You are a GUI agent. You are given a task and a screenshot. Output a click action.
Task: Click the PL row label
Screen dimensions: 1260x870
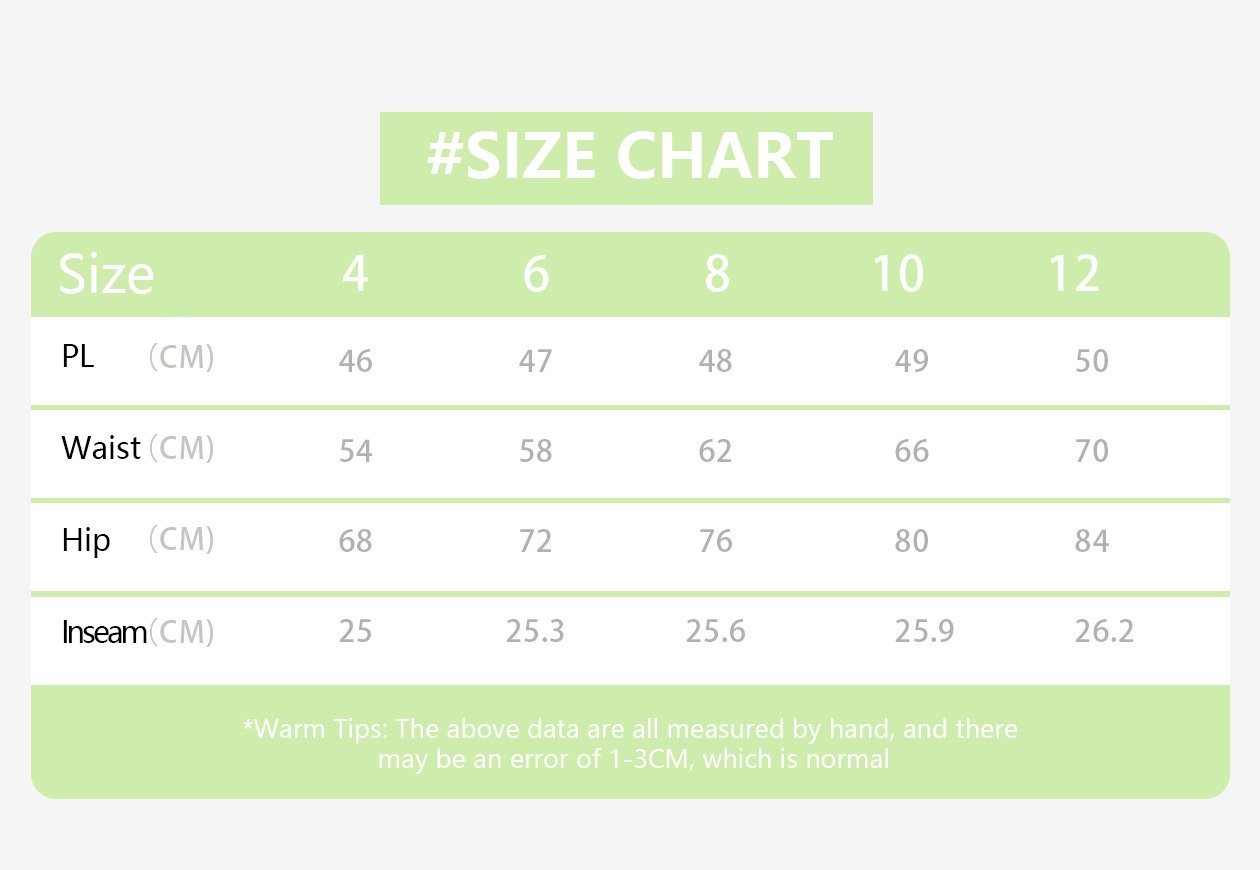coord(78,357)
